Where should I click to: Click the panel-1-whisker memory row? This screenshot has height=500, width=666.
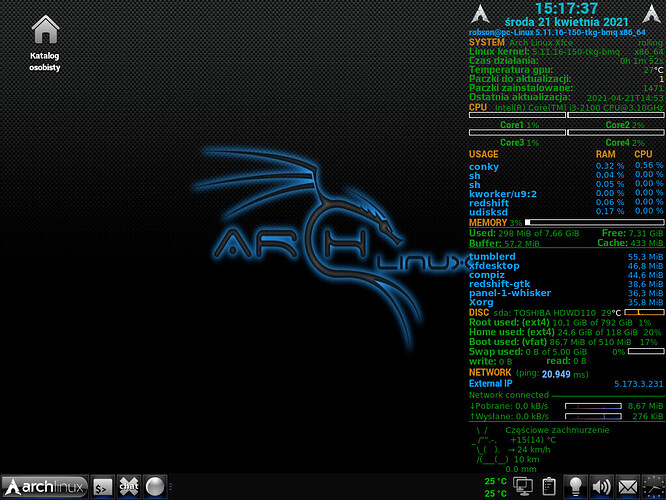click(566, 293)
